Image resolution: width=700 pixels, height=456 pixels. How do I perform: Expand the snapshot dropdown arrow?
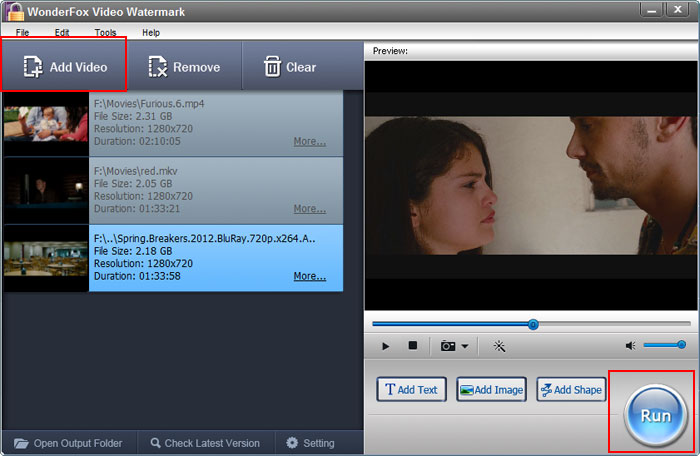click(465, 346)
